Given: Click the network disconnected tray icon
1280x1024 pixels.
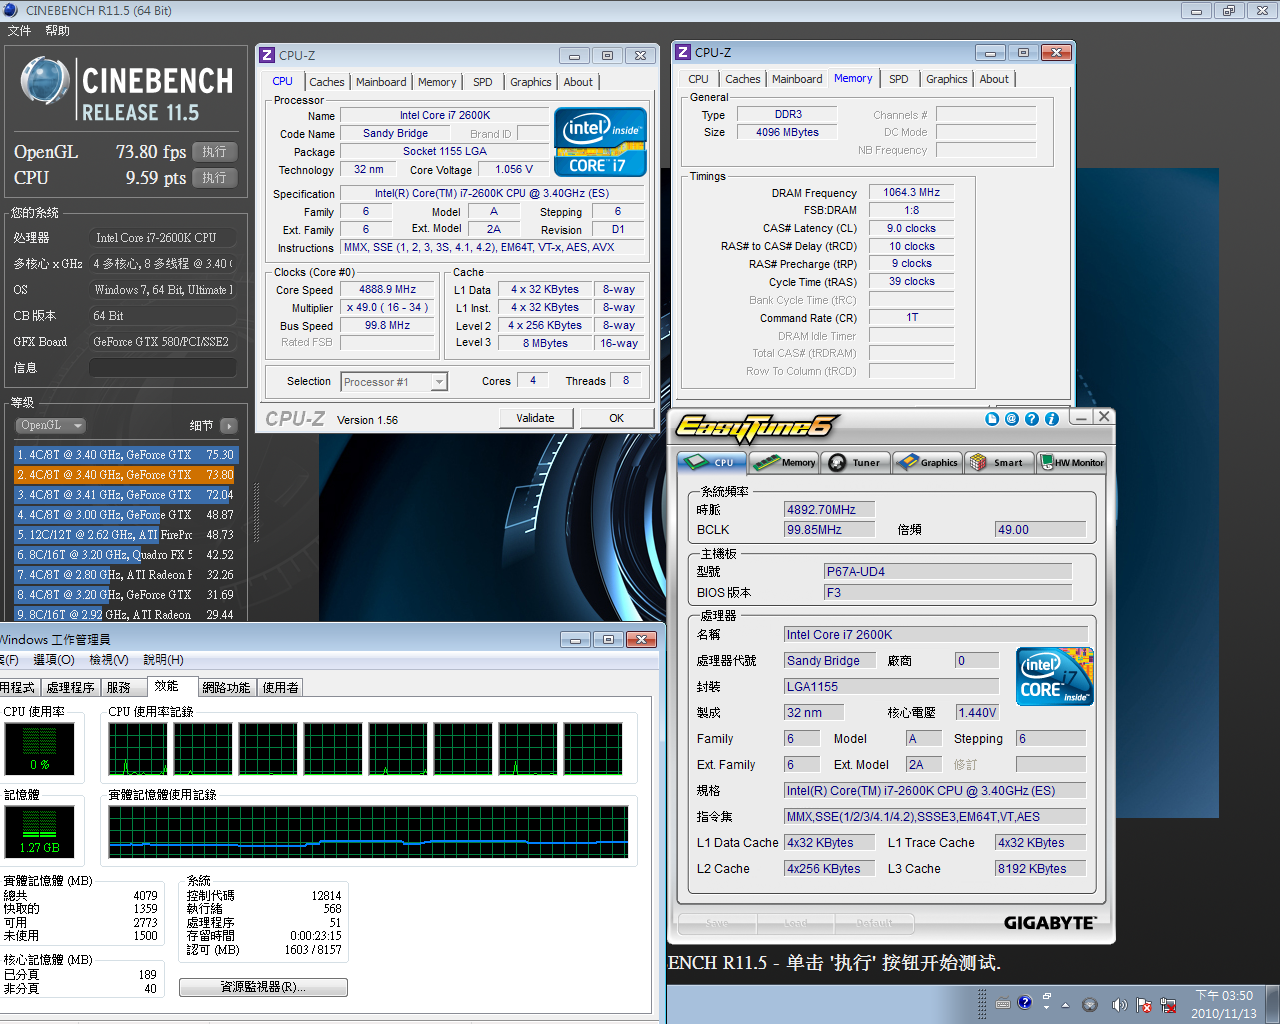Looking at the screenshot, I should click(1167, 1005).
